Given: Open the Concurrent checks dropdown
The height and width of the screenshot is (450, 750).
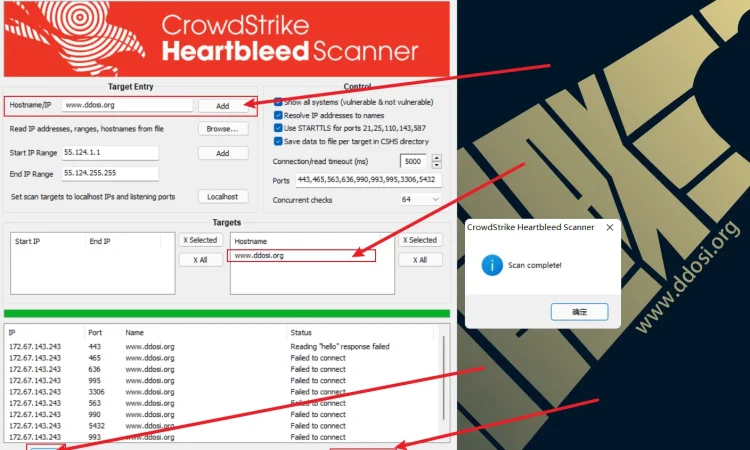Looking at the screenshot, I should pos(420,199).
